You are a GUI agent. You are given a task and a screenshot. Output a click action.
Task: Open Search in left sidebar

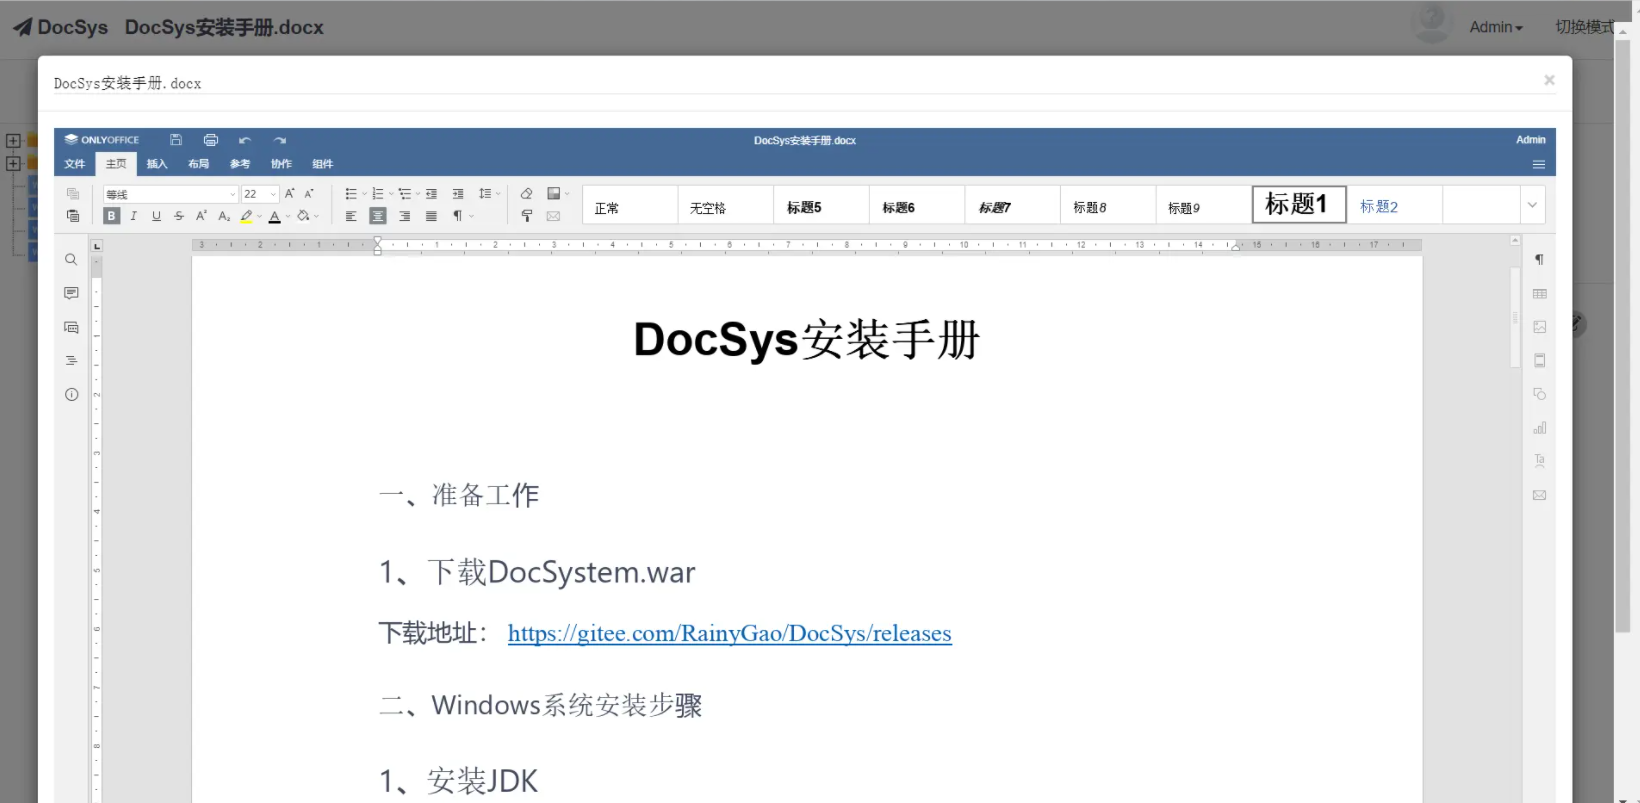[x=71, y=260]
